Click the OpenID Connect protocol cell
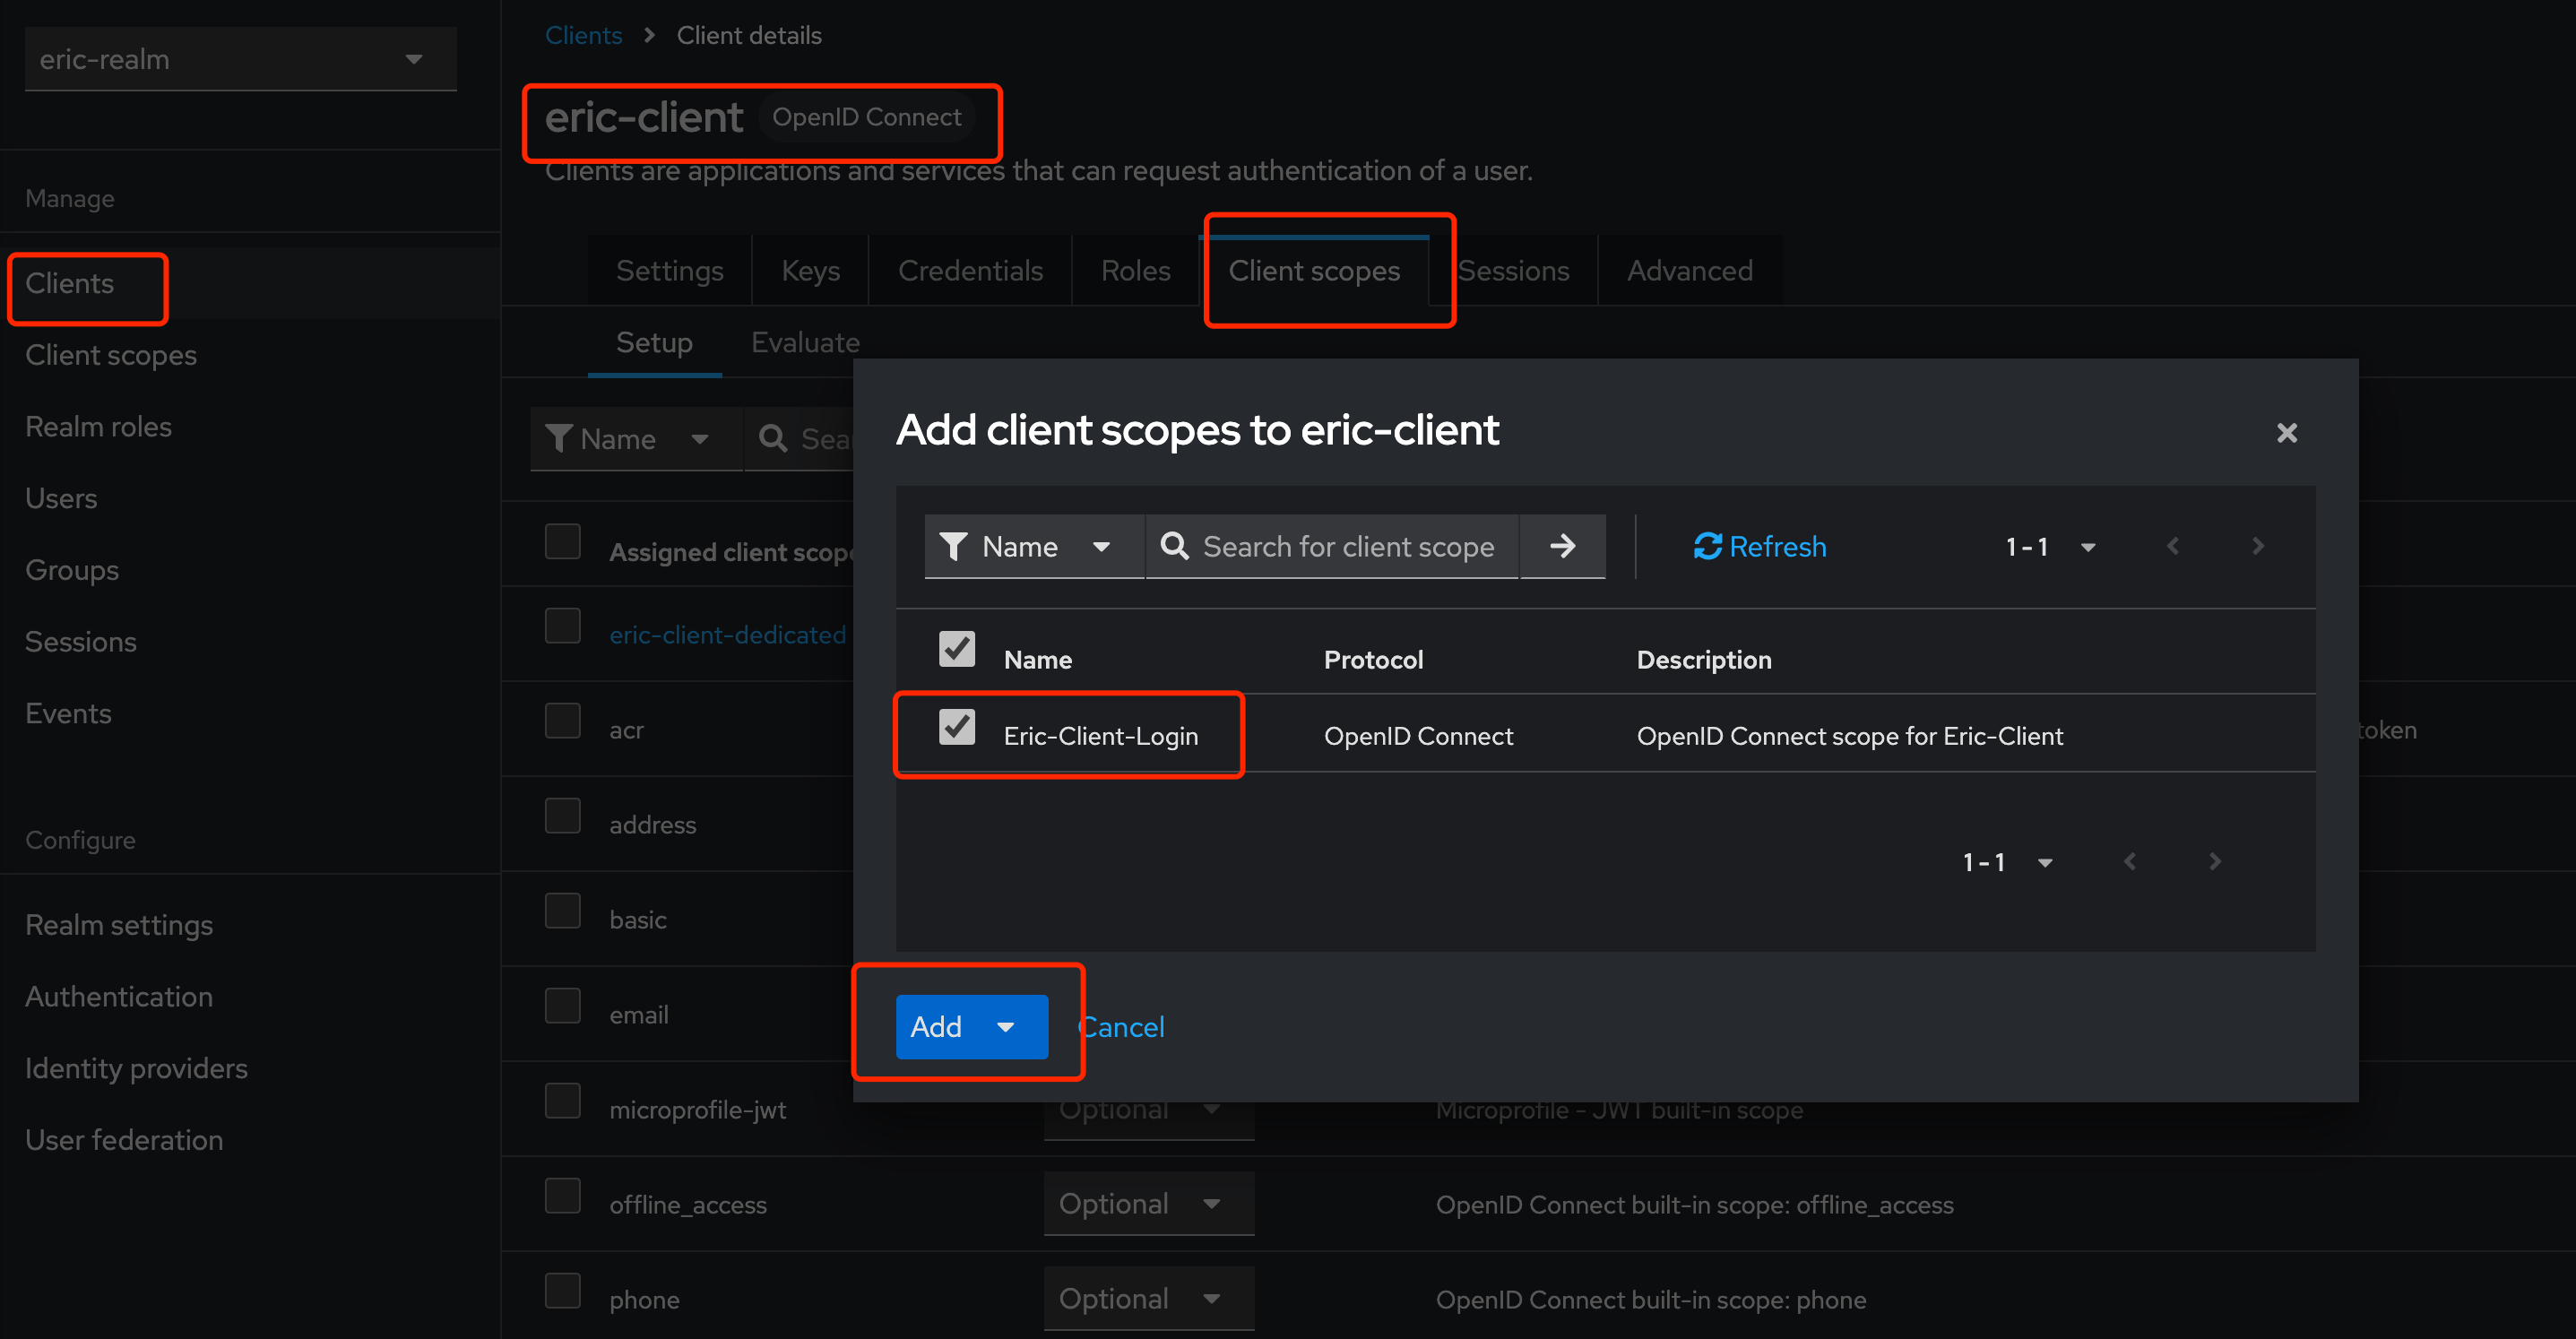This screenshot has width=2576, height=1339. pos(1418,736)
